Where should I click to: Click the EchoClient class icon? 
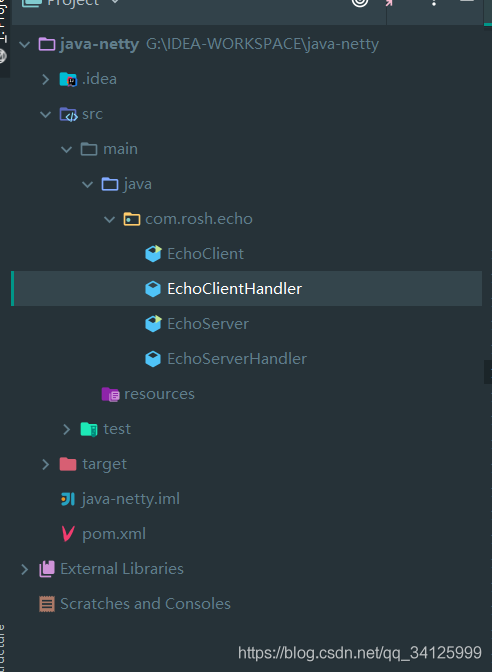pos(153,254)
